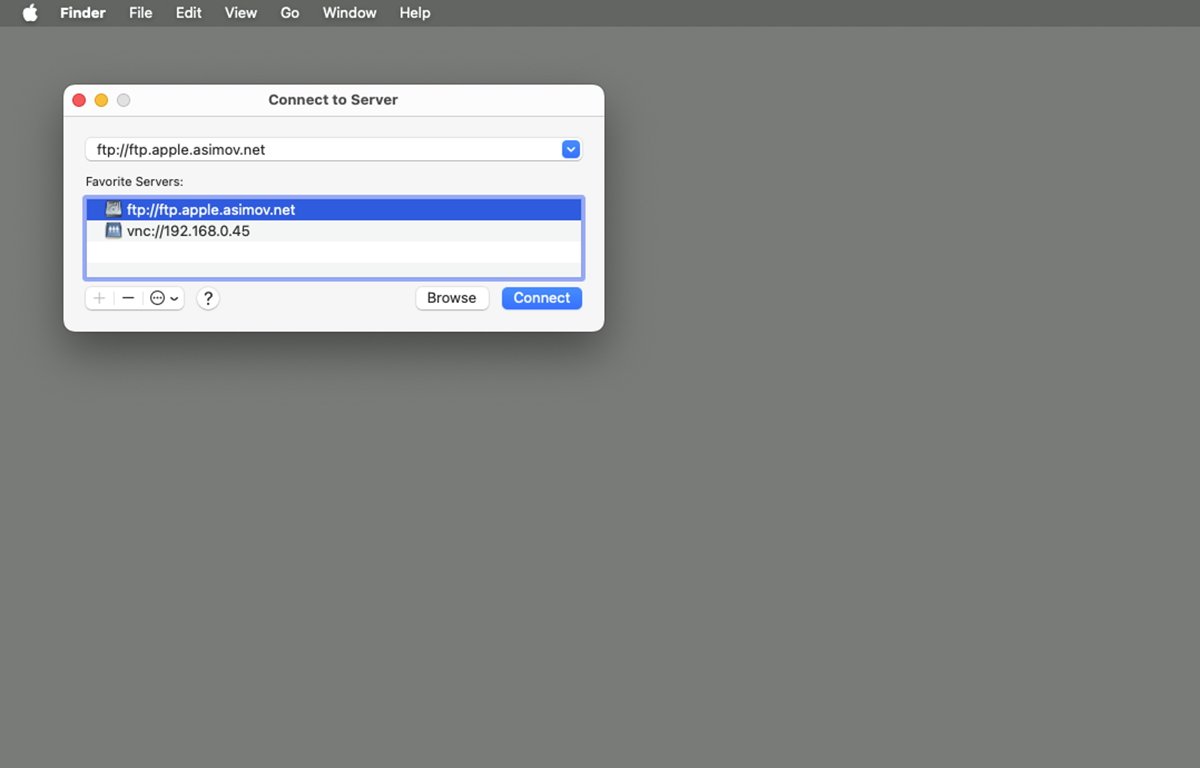Open the options menu below the server list
The height and width of the screenshot is (768, 1200).
point(158,298)
